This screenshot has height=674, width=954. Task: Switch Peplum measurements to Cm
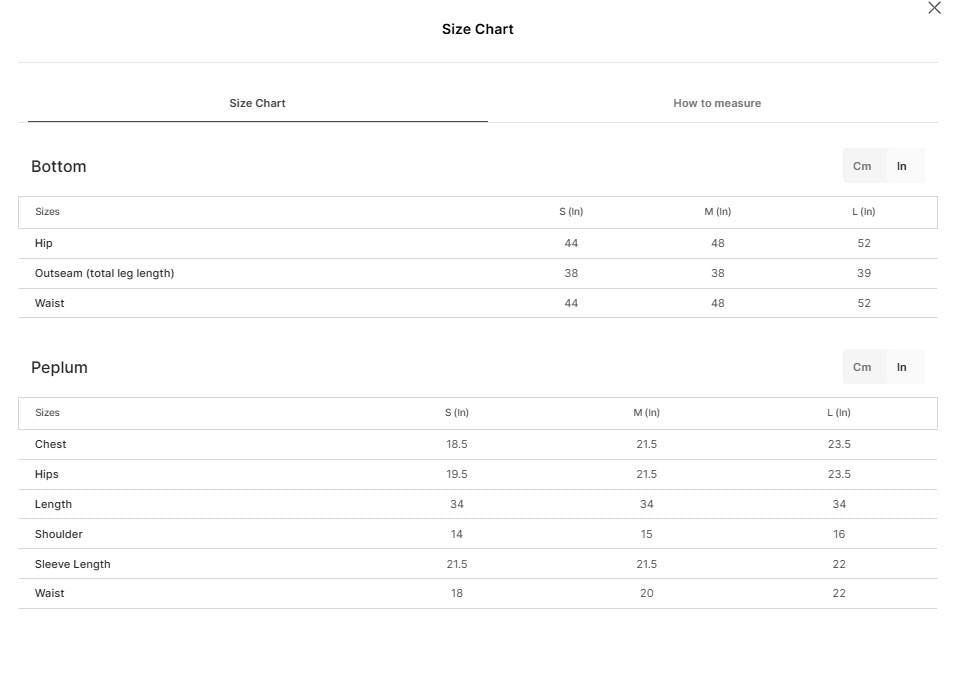pyautogui.click(x=862, y=367)
